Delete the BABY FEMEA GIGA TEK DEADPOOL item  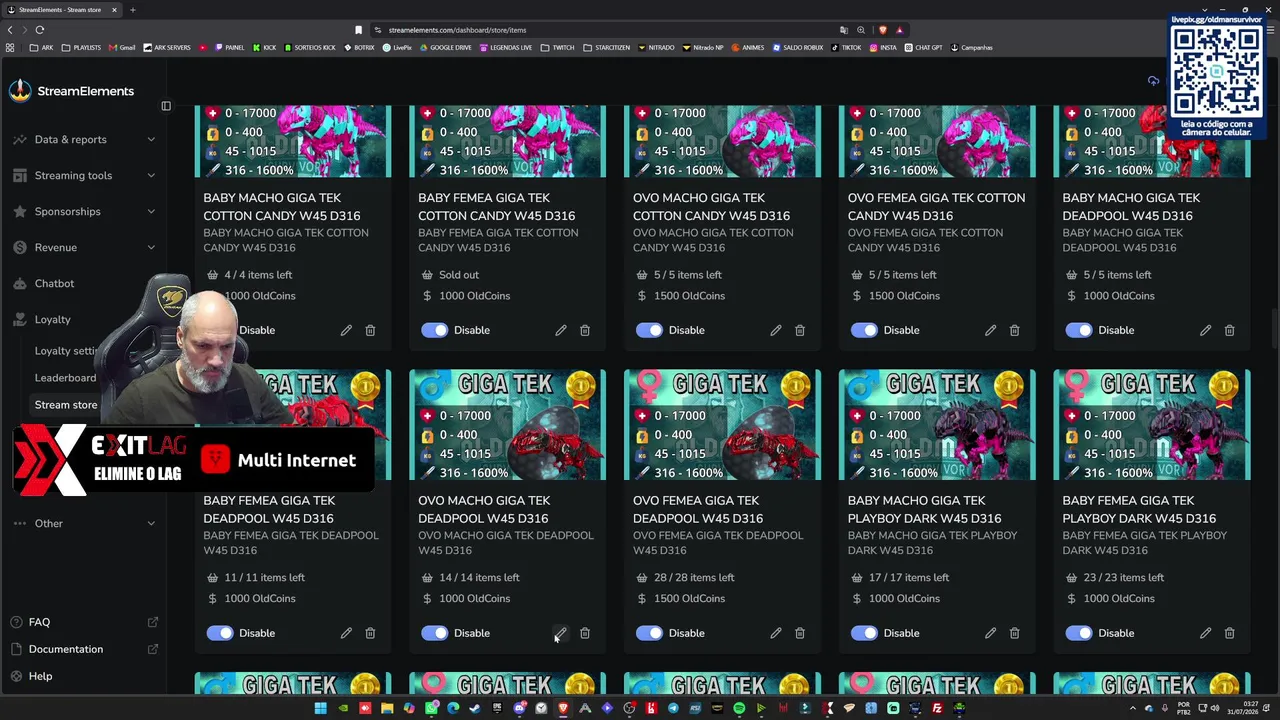[x=370, y=633]
